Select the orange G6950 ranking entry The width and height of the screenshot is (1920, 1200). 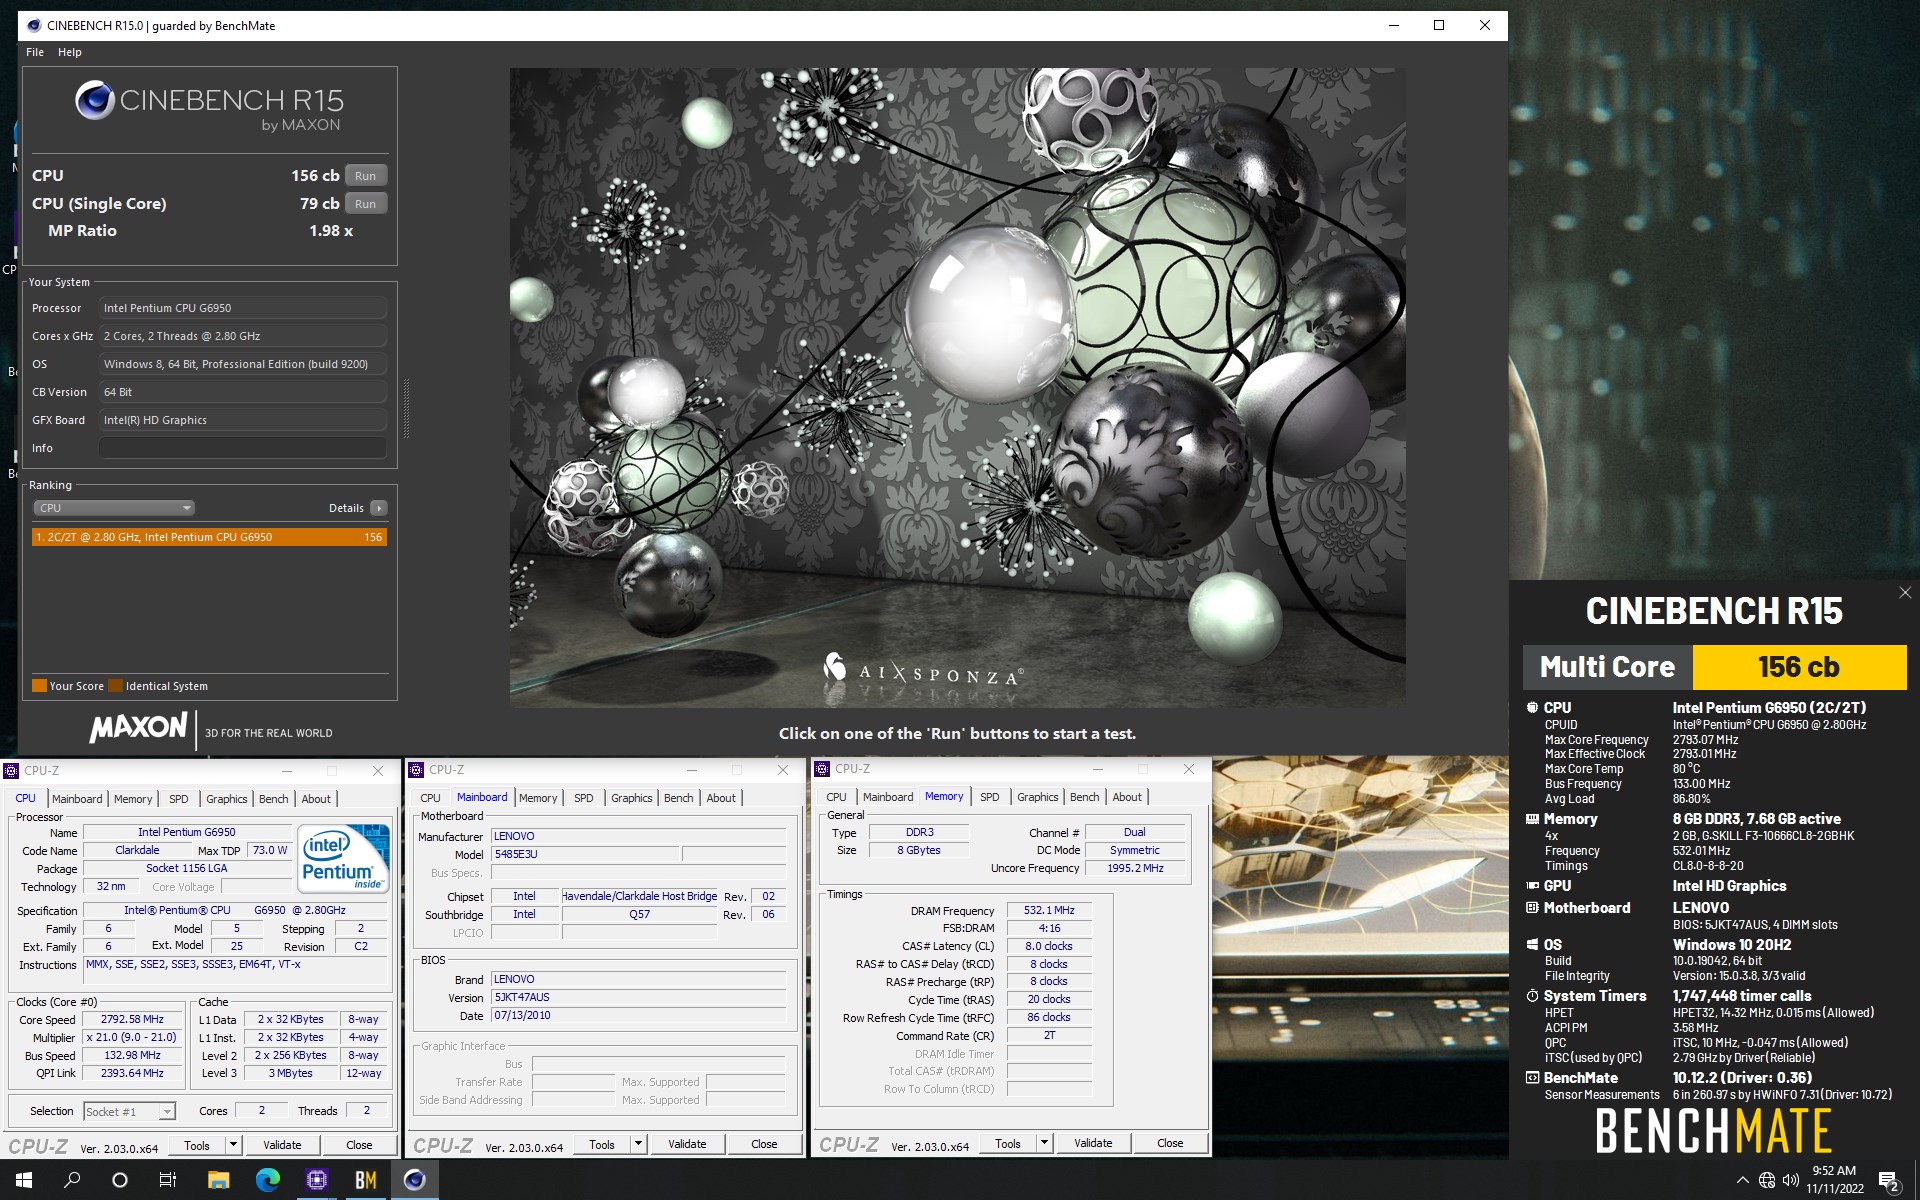209,537
